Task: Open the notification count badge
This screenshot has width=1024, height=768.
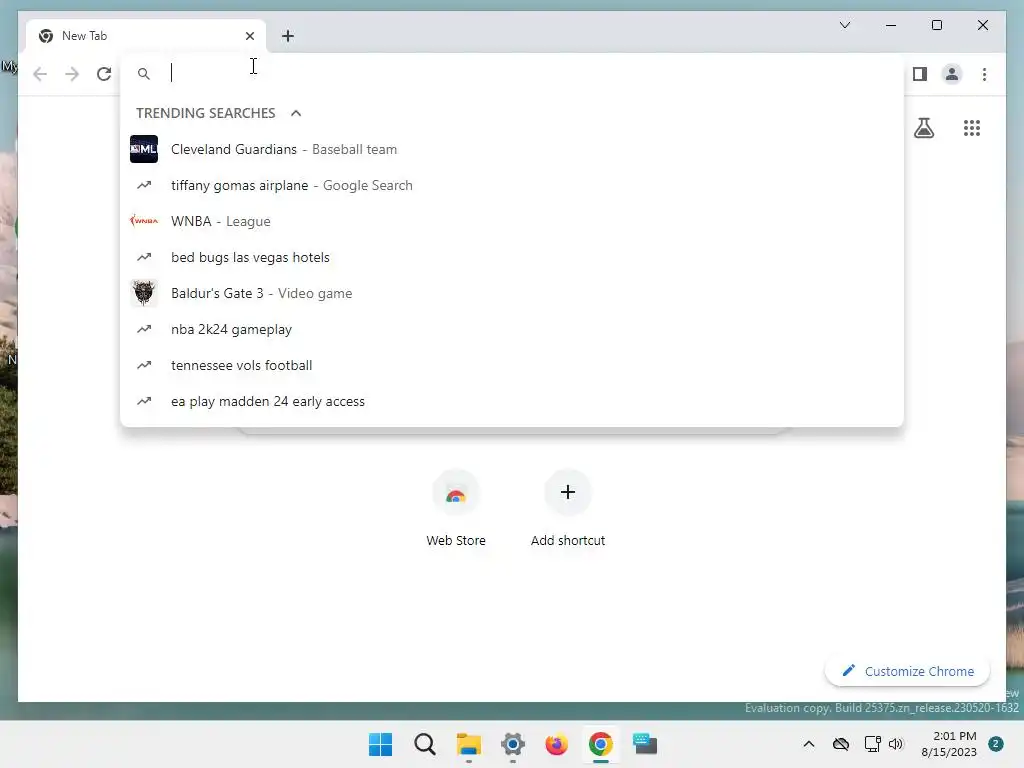Action: [x=996, y=744]
